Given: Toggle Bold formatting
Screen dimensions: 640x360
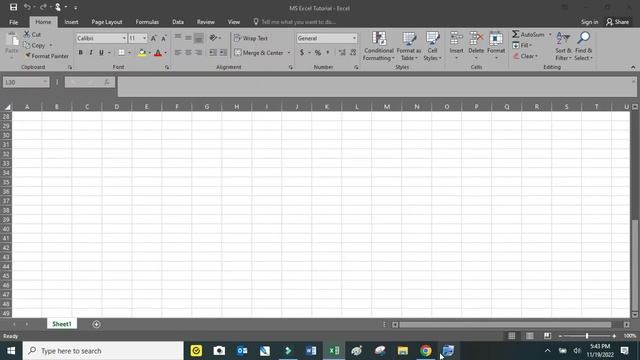Looking at the screenshot, I should pyautogui.click(x=80, y=52).
